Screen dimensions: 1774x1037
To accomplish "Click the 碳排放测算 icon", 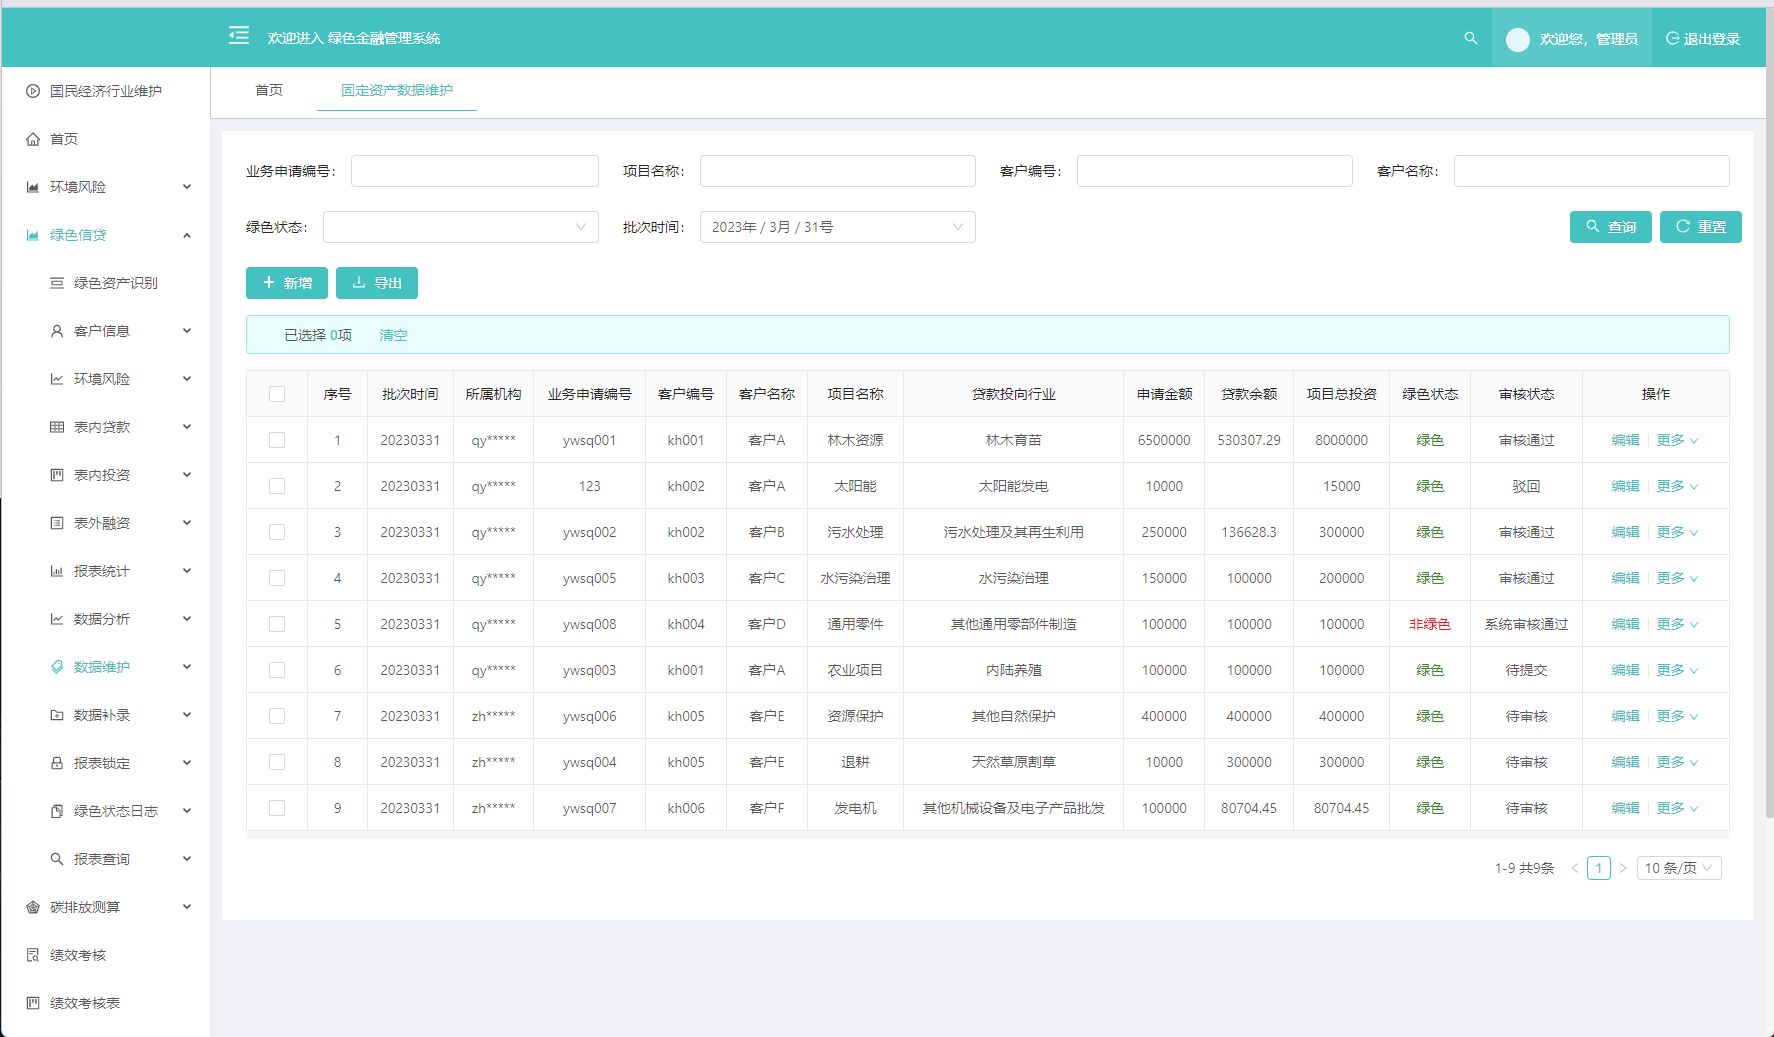I will 33,907.
